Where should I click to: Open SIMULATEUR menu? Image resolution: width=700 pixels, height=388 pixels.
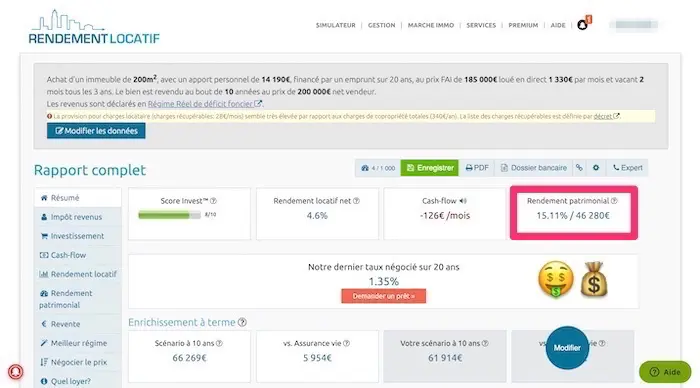pyautogui.click(x=336, y=25)
